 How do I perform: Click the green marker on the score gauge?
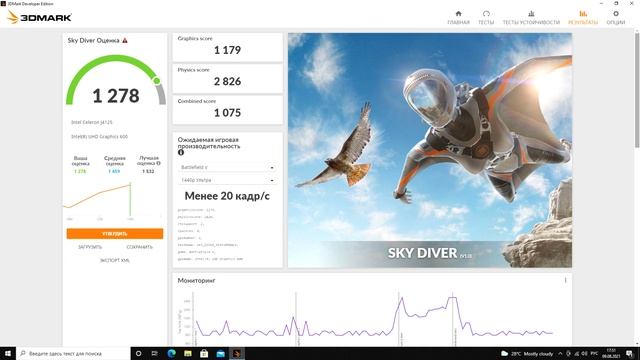pyautogui.click(x=157, y=81)
